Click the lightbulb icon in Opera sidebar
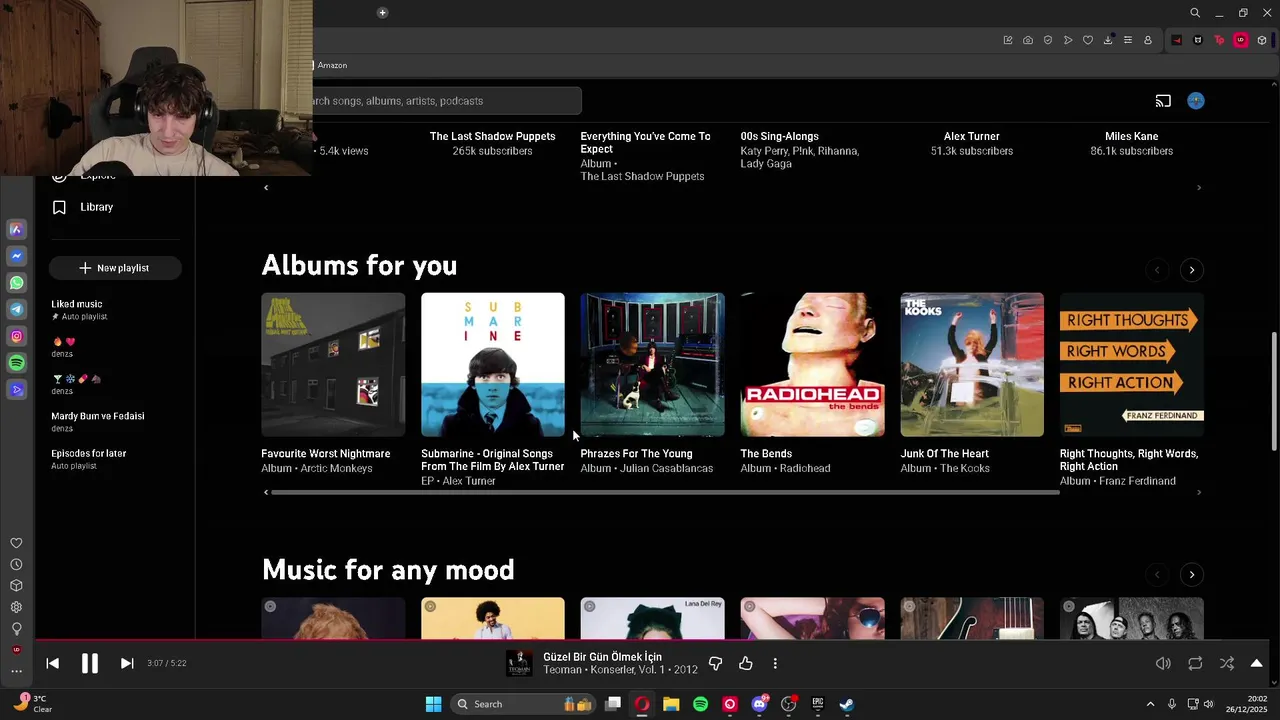This screenshot has height=720, width=1280. [16, 629]
